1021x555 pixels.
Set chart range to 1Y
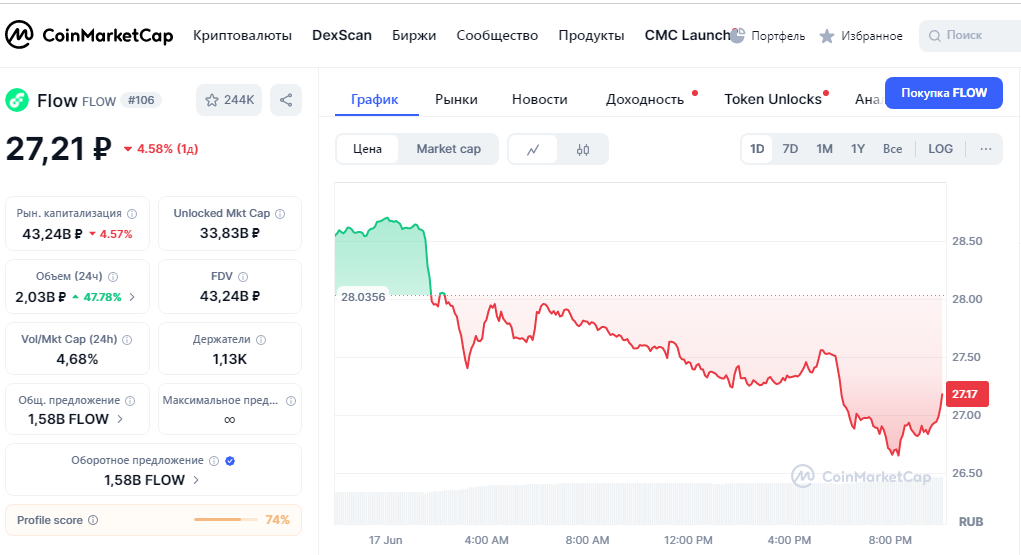click(x=858, y=149)
